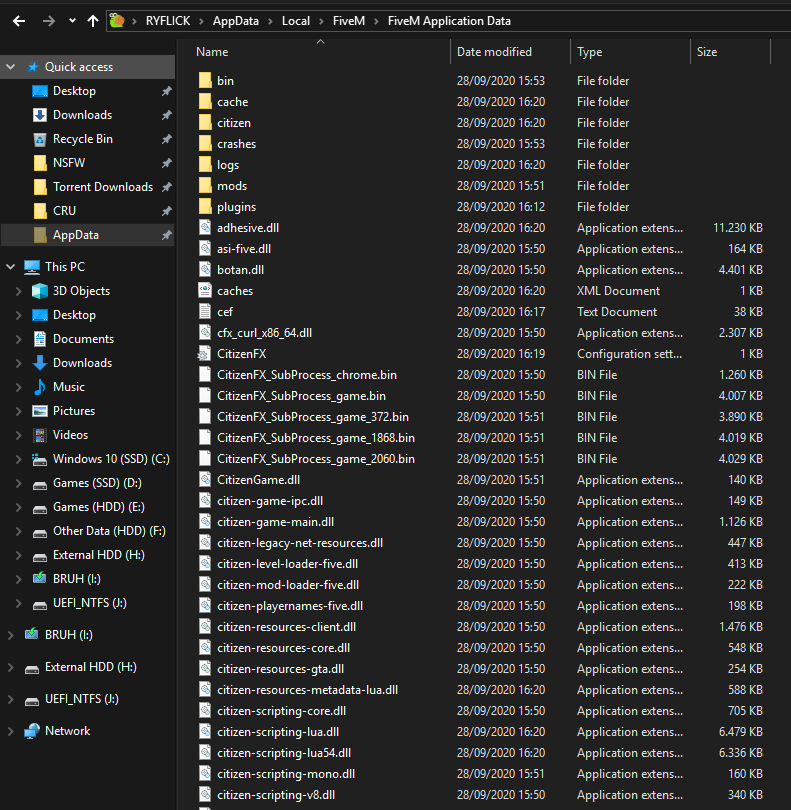Select the caches XML document icon
Viewport: 791px width, 810px height.
click(205, 291)
